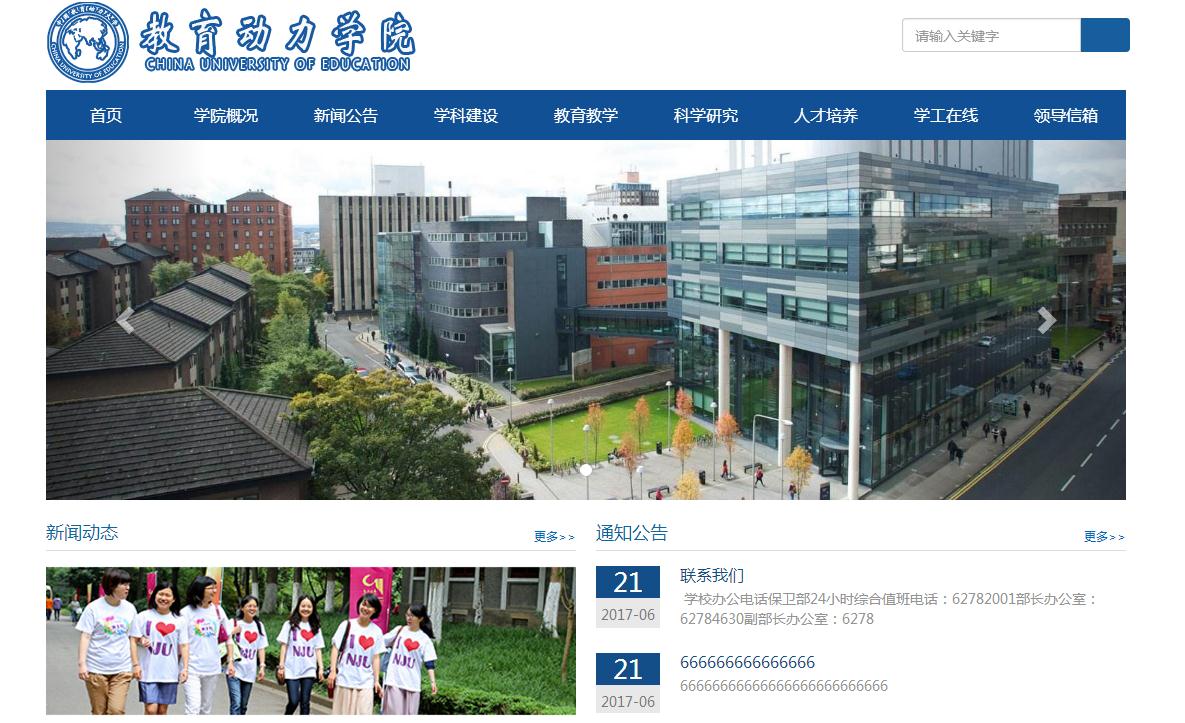1185x723 pixels.
Task: Expand more items under 通知公告
Action: point(1104,536)
